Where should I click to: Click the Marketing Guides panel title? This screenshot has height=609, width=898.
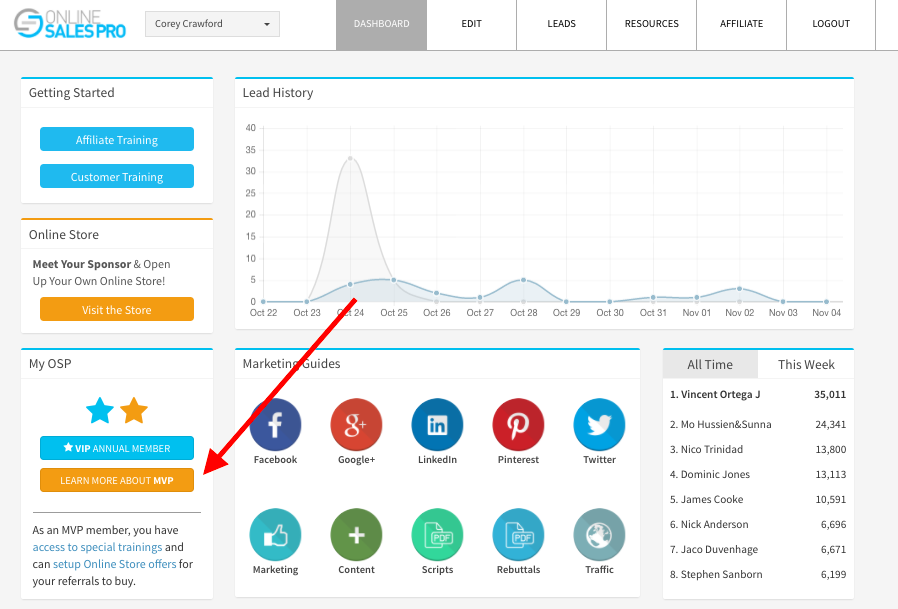[x=292, y=364]
